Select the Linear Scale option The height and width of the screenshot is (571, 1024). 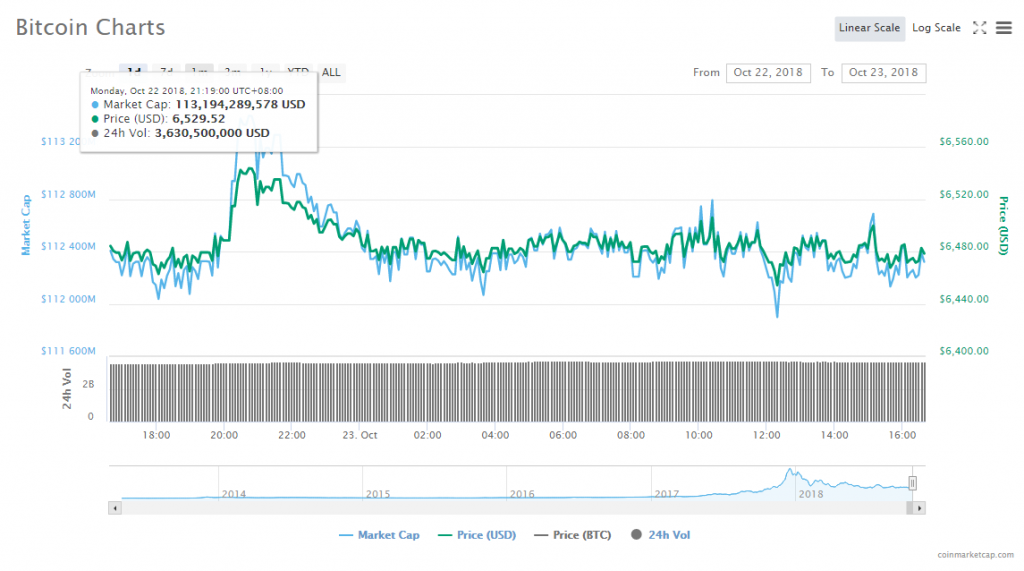pyautogui.click(x=869, y=28)
